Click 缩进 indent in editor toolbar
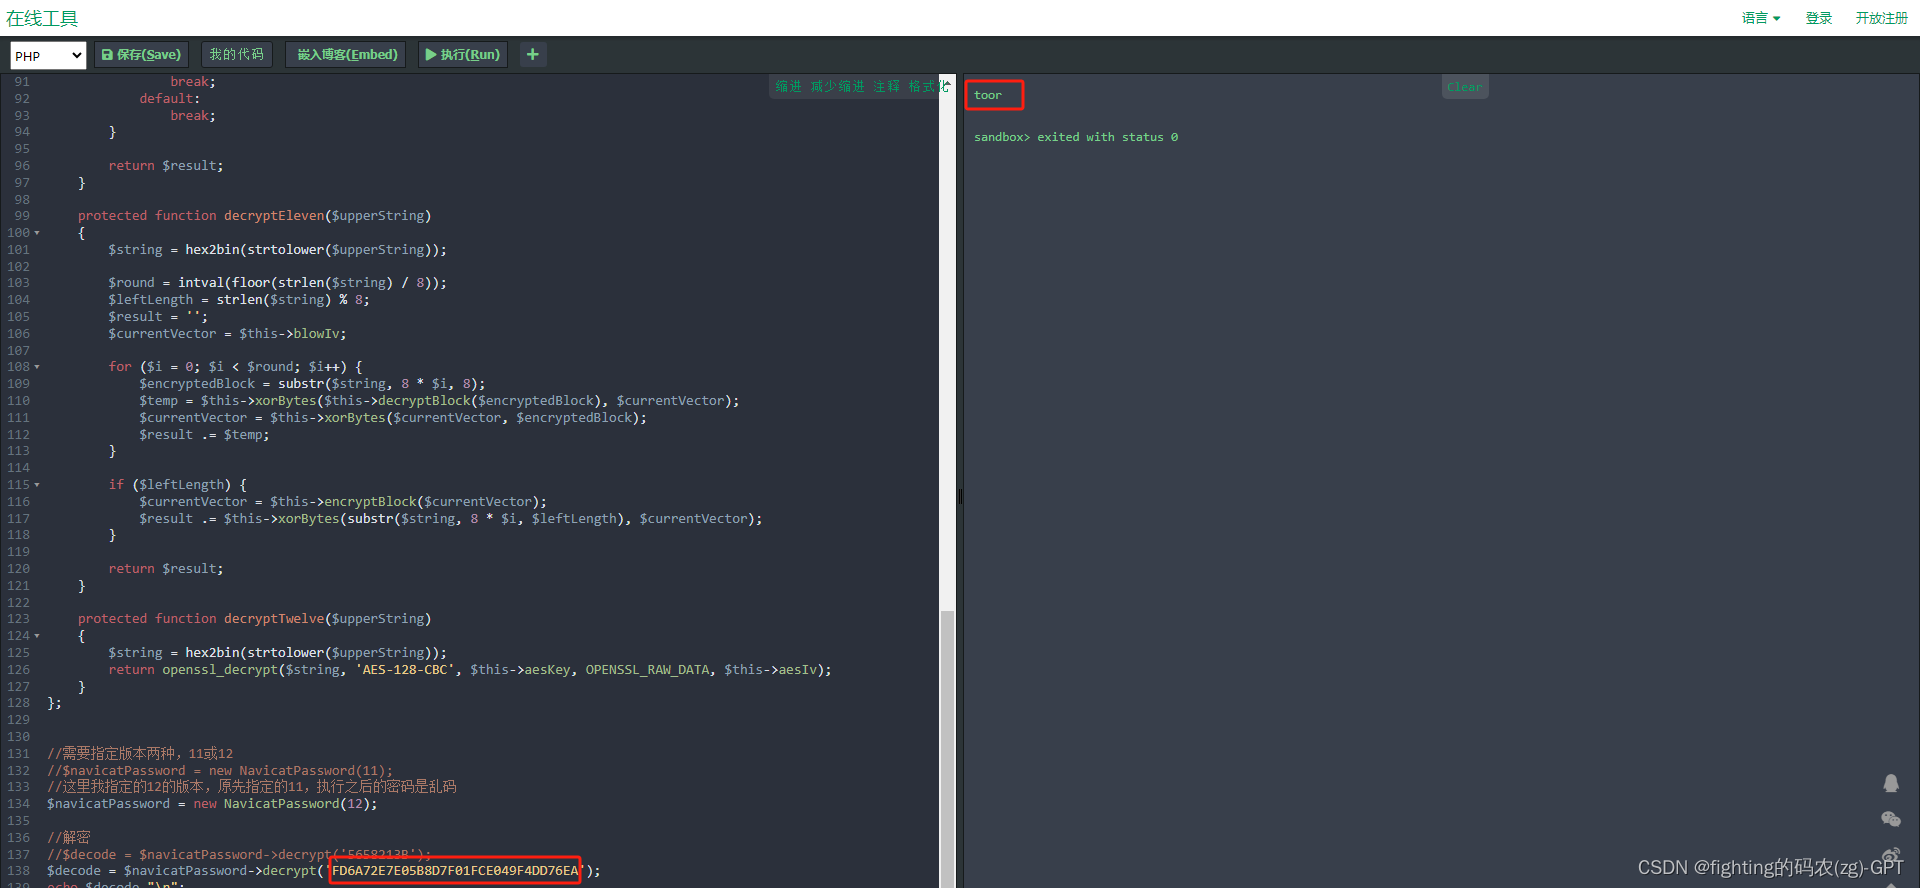This screenshot has height=888, width=1920. click(x=789, y=87)
